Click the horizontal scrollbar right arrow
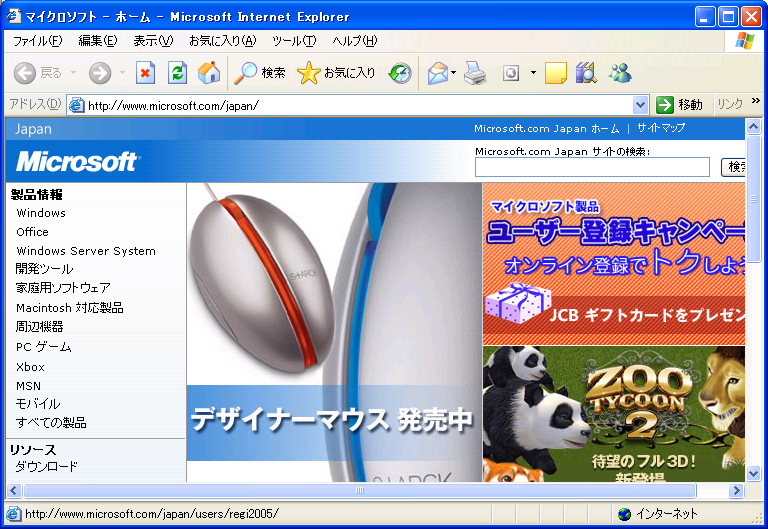The height and width of the screenshot is (529, 768). coord(736,490)
